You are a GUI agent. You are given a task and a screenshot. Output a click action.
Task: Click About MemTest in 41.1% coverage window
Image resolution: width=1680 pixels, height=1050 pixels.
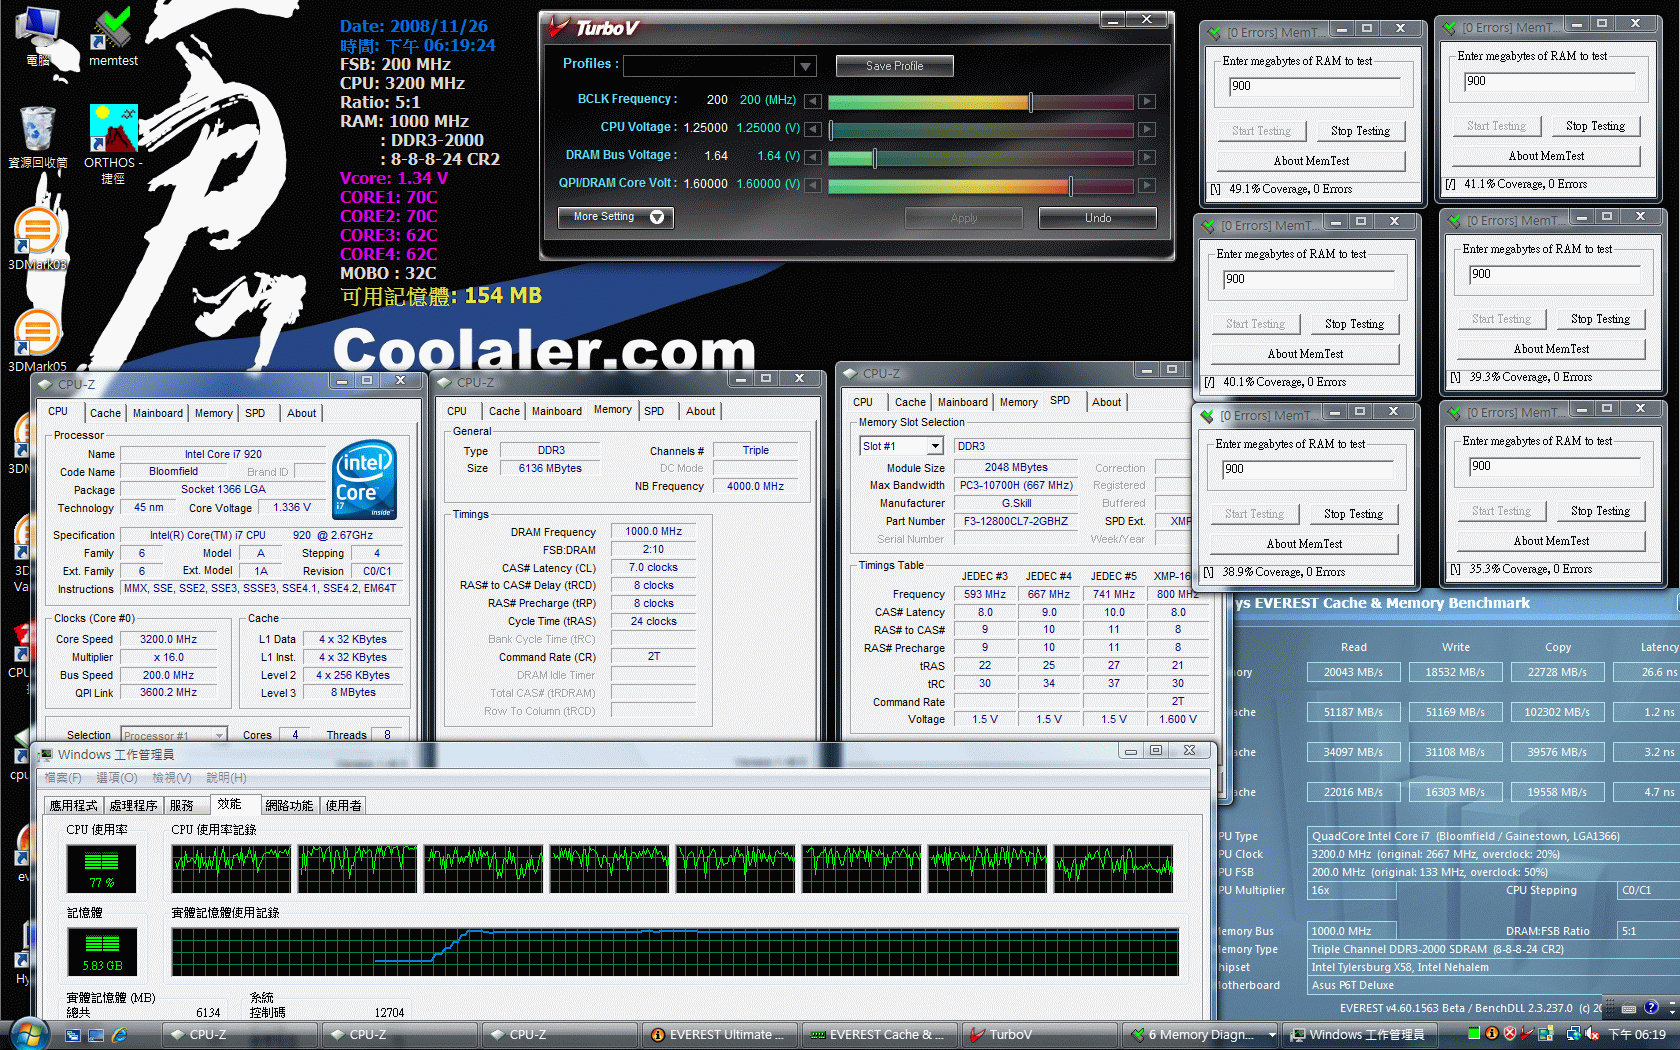[1546, 156]
